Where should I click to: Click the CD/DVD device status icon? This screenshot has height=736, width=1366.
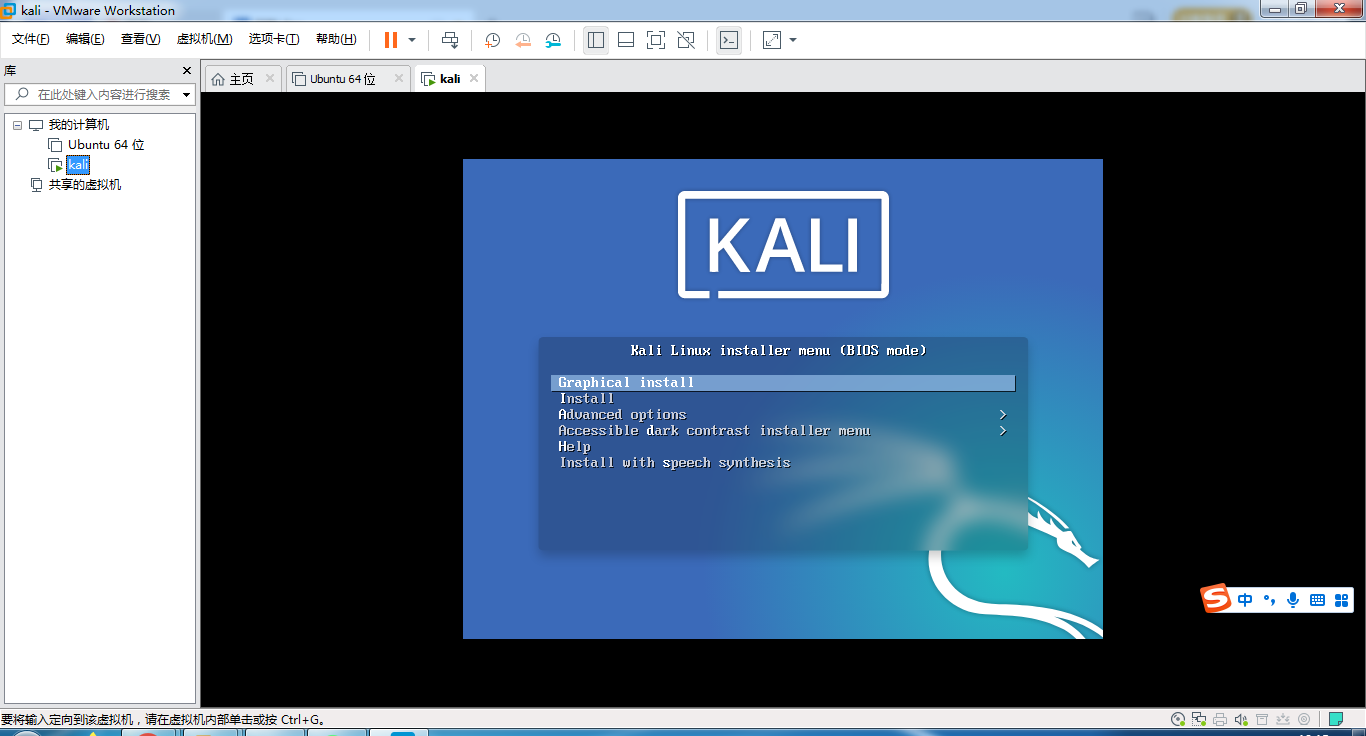(1179, 719)
